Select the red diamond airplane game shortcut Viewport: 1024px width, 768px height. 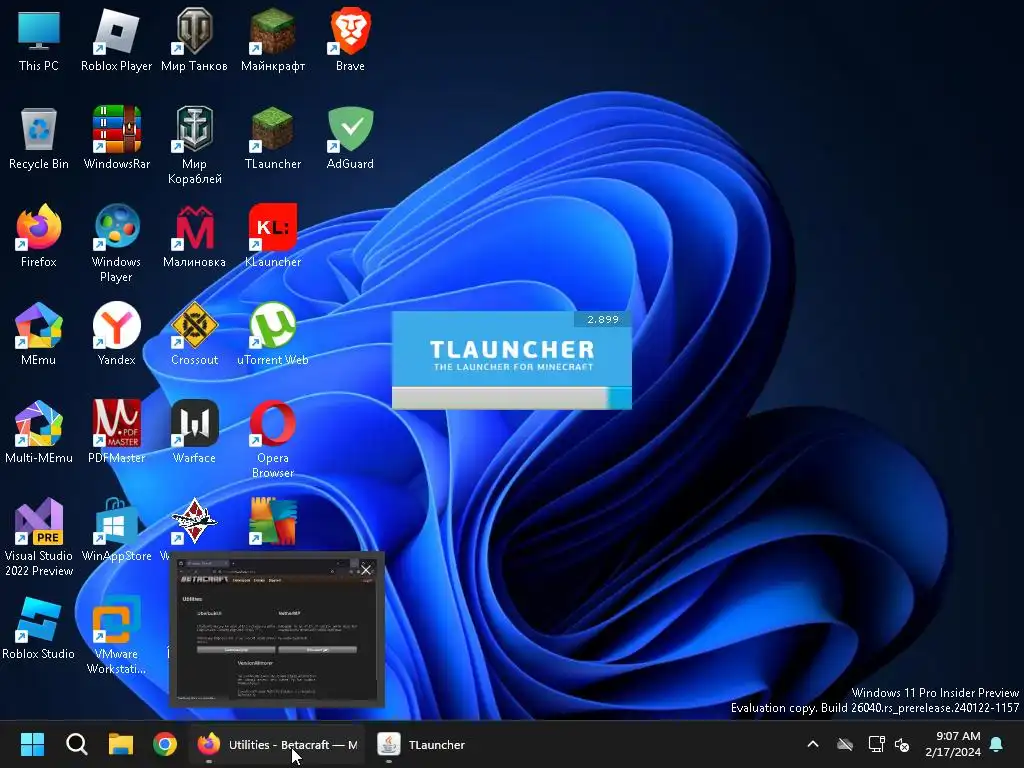coord(194,522)
